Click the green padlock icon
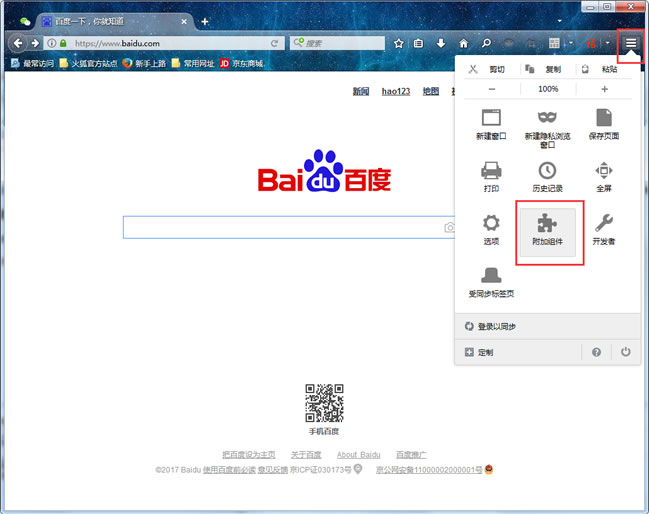The height and width of the screenshot is (514, 649). [63, 43]
